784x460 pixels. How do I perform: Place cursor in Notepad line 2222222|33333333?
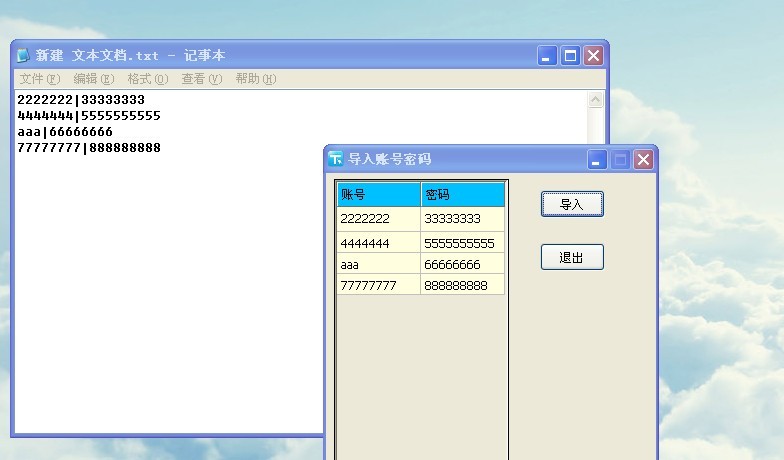coord(81,100)
